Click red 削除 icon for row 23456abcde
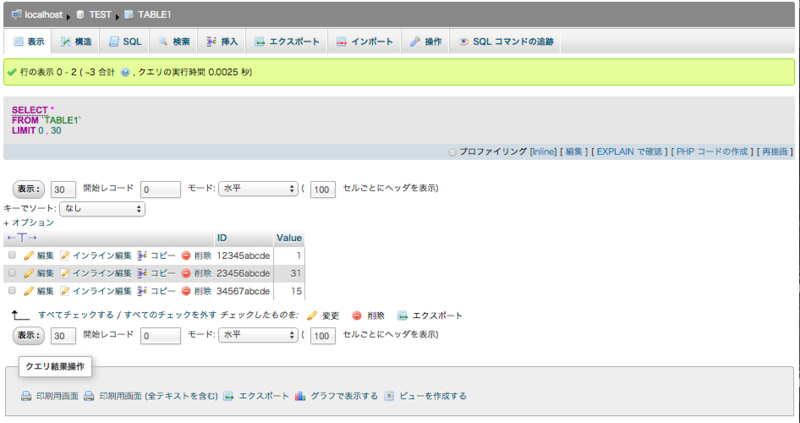The width and height of the screenshot is (800, 423). tap(186, 273)
